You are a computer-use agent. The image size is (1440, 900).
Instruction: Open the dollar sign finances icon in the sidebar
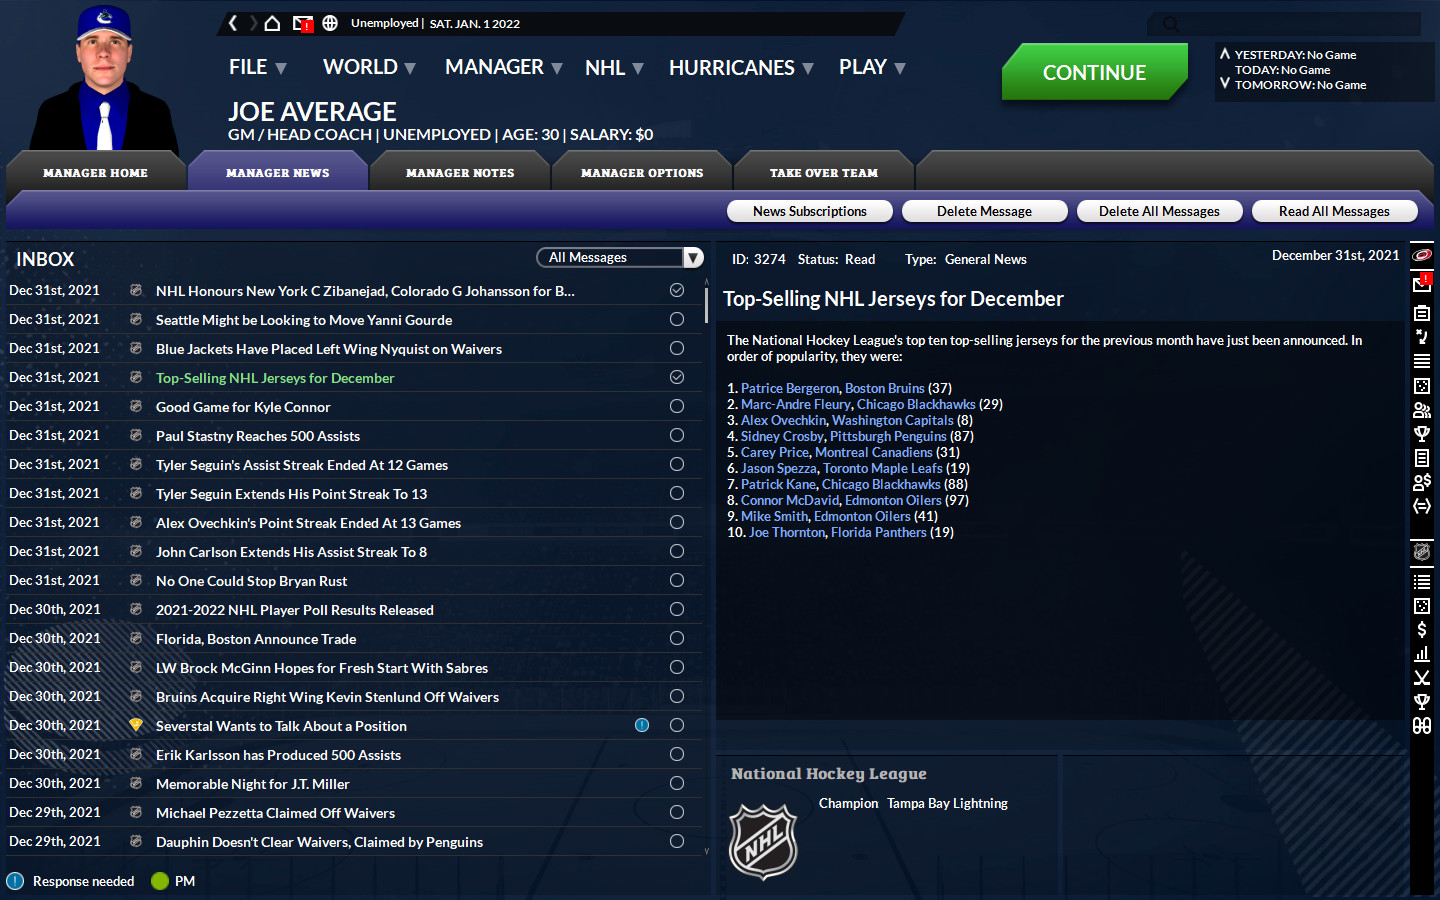tap(1421, 630)
